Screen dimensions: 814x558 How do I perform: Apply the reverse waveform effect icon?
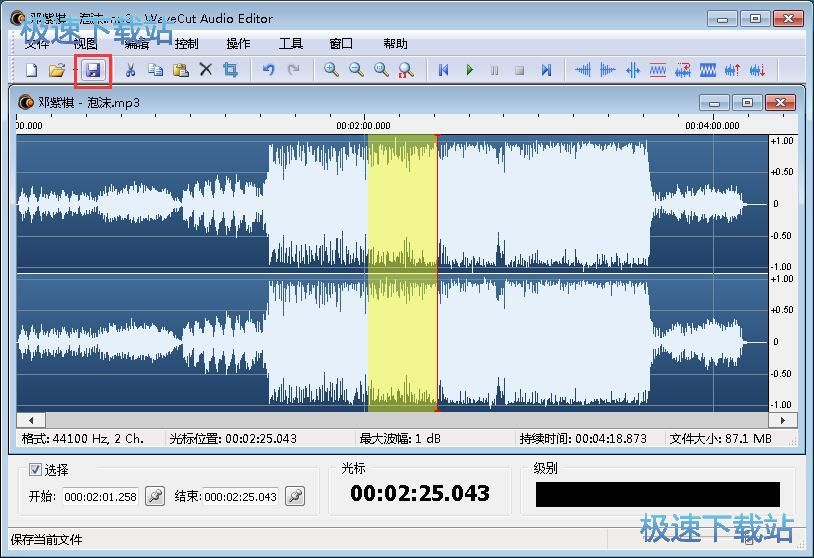point(683,70)
